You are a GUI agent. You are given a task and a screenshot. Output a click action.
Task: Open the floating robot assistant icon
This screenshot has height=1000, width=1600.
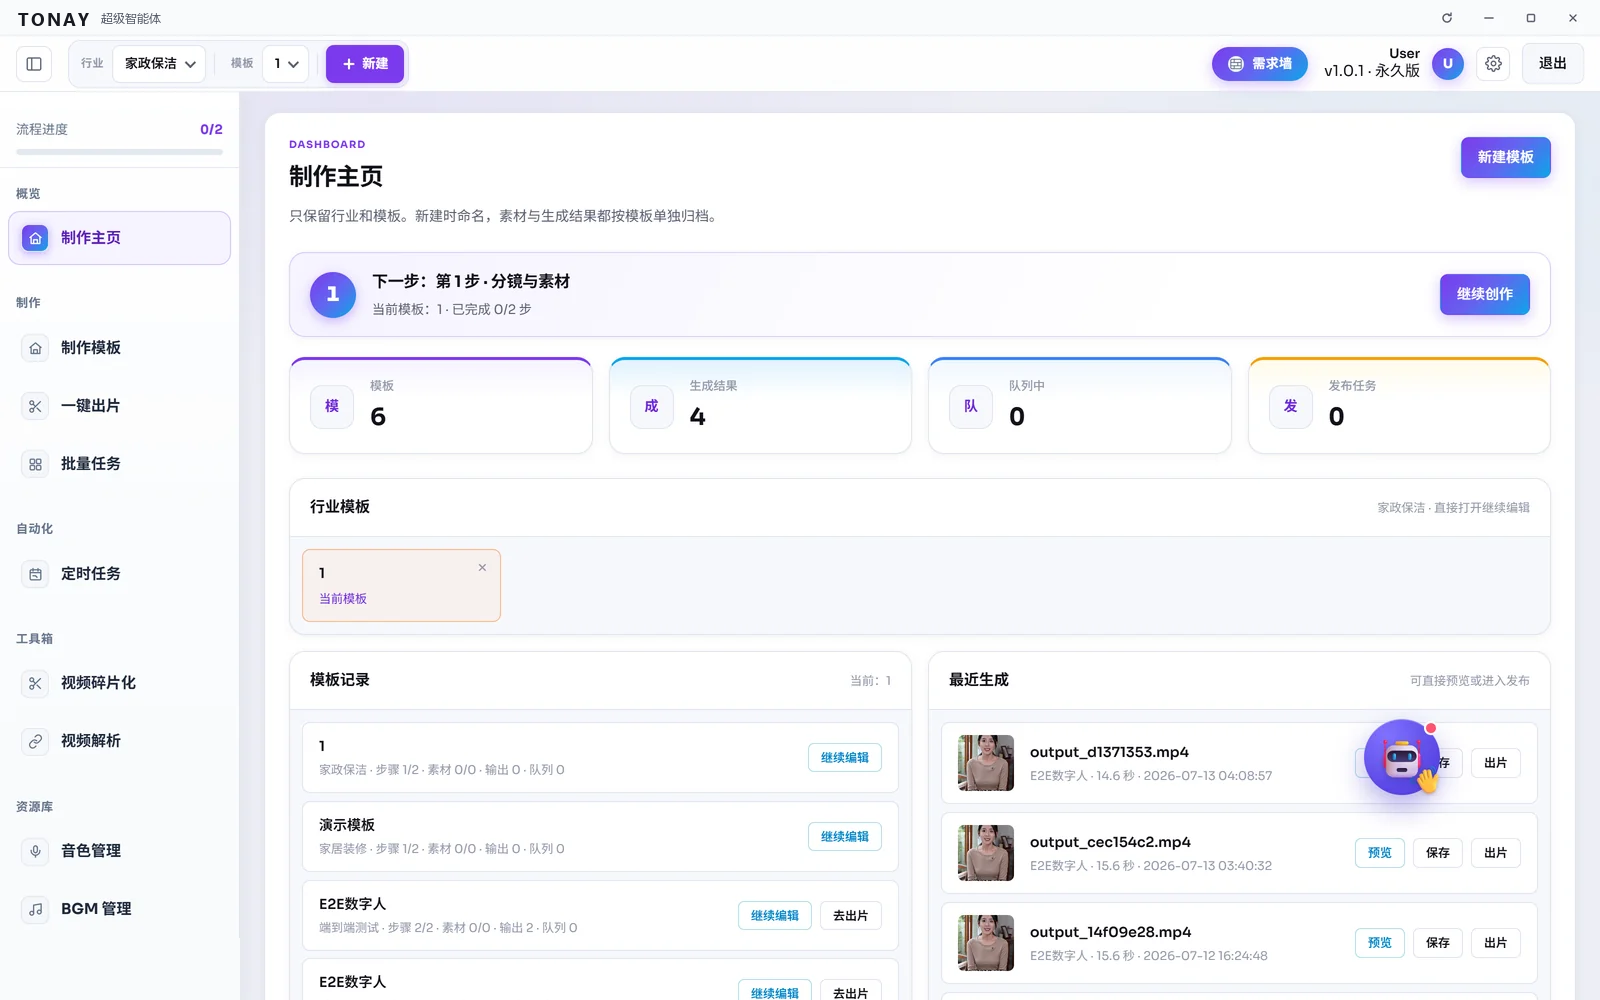(1402, 758)
